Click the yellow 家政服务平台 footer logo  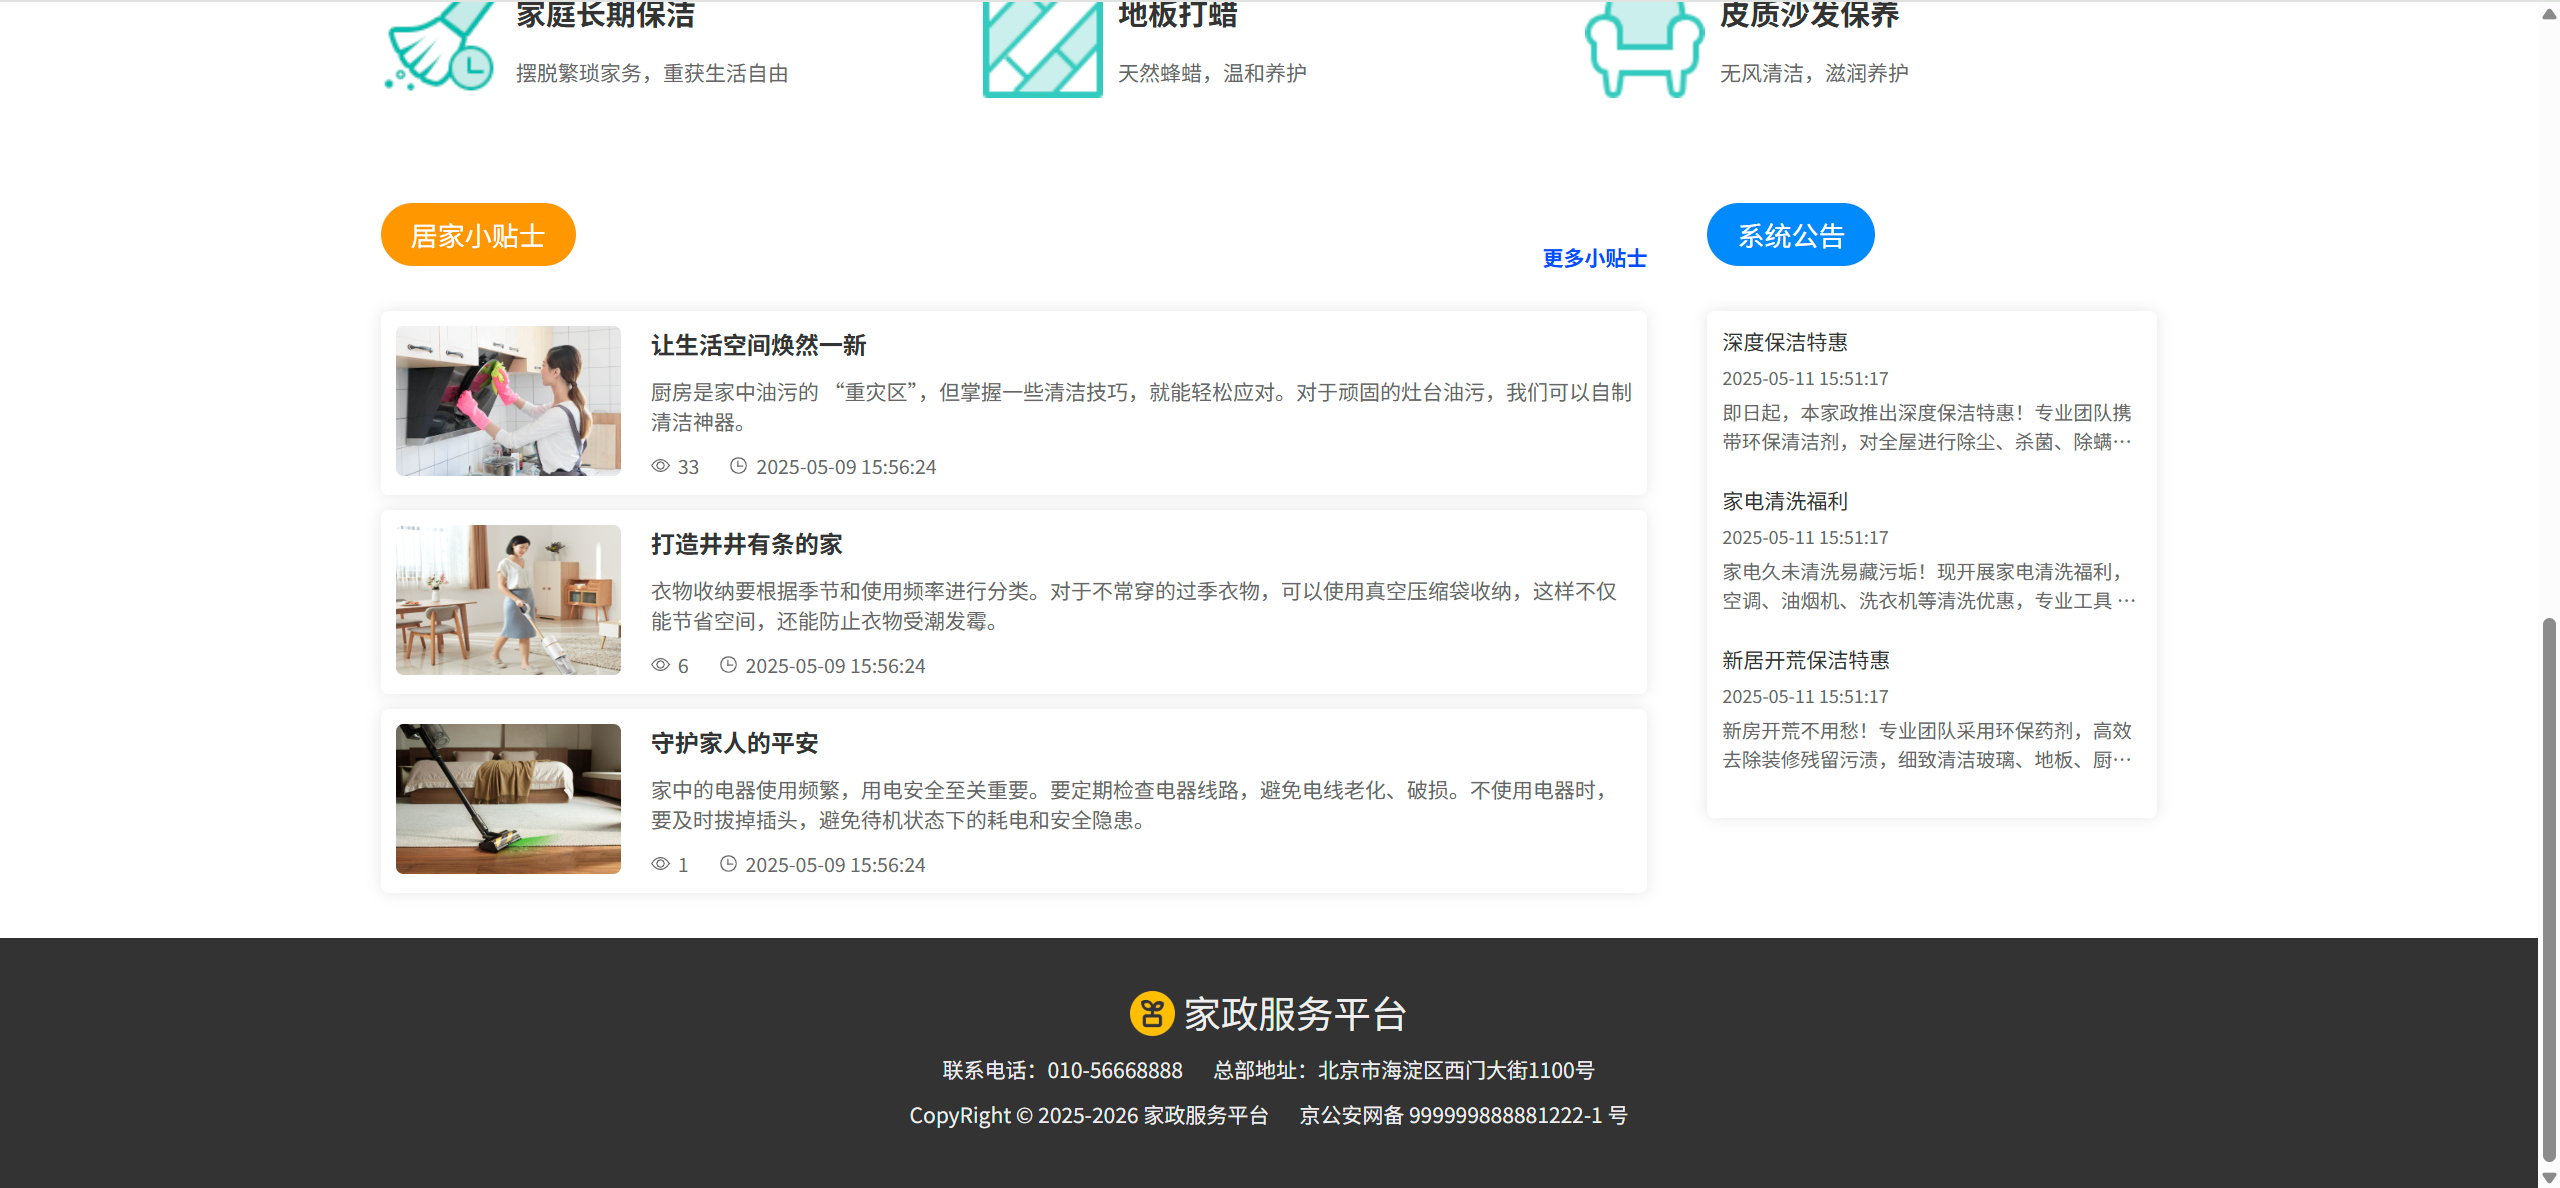(x=1151, y=1013)
